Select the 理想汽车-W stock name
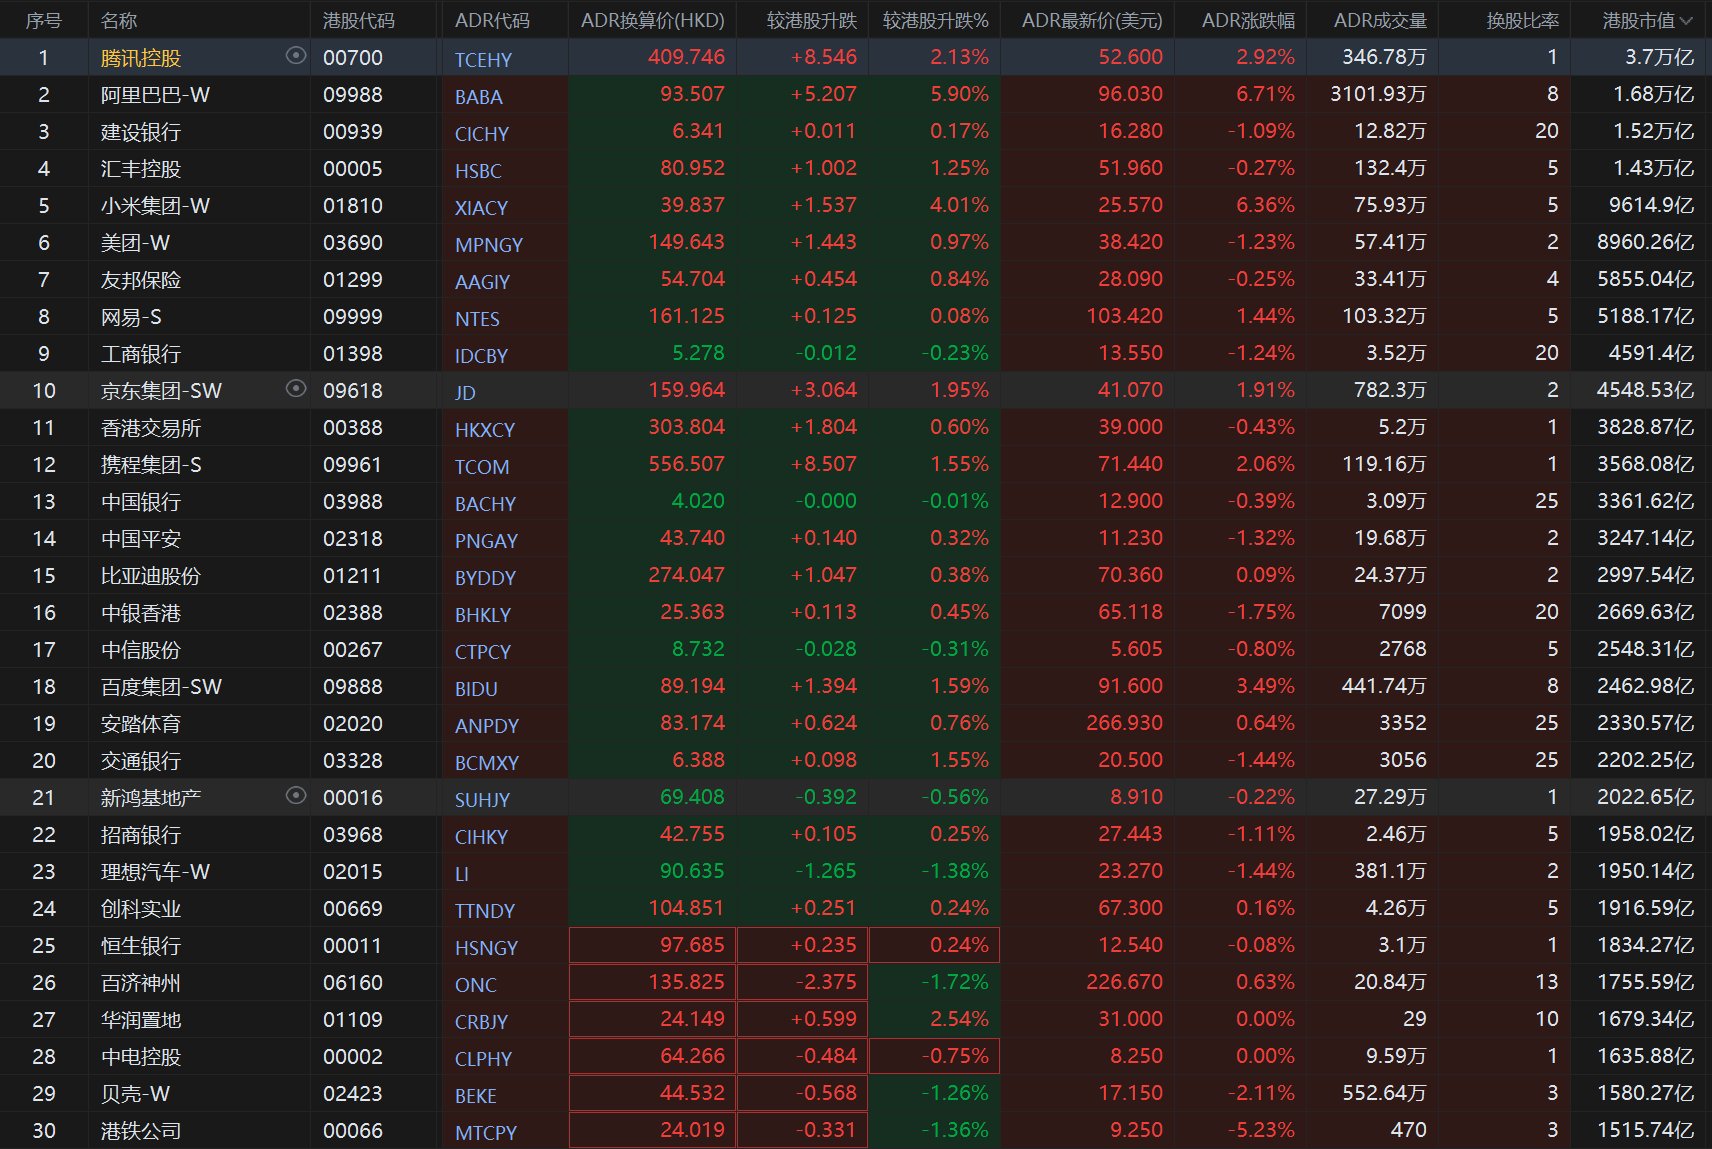 (x=155, y=872)
